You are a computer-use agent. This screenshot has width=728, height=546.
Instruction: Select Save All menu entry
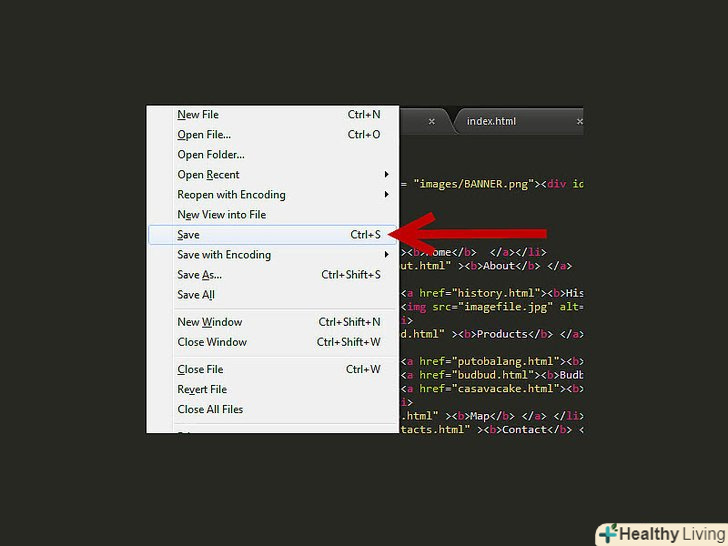coord(273,295)
